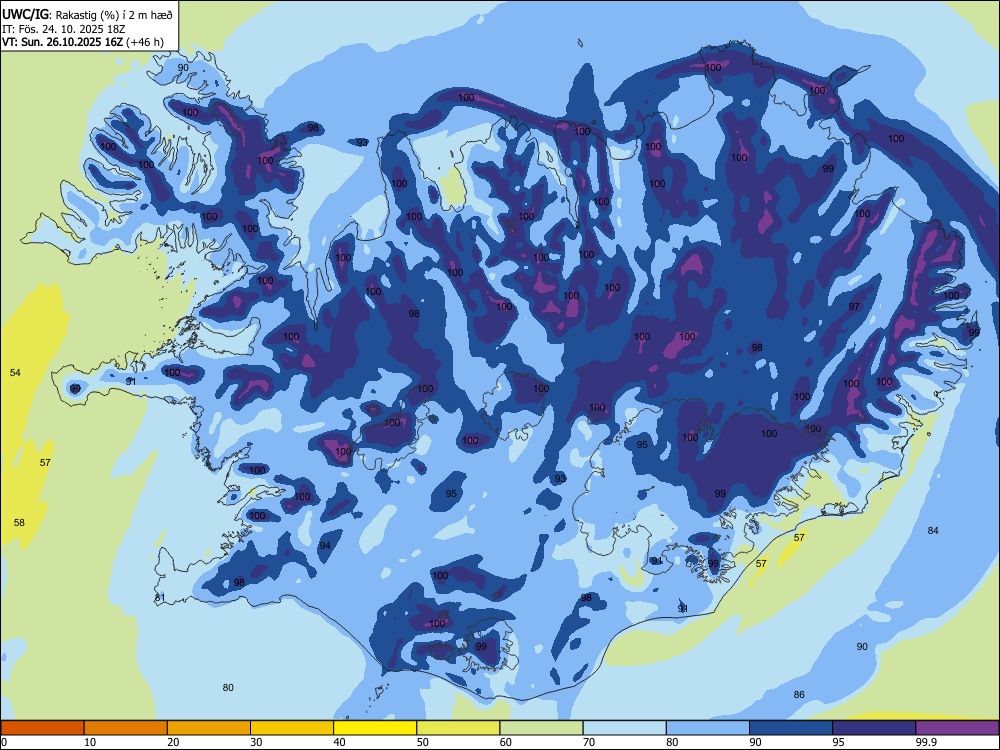Click the '70' legend tick label
The height and width of the screenshot is (750, 1000).
[x=589, y=742]
